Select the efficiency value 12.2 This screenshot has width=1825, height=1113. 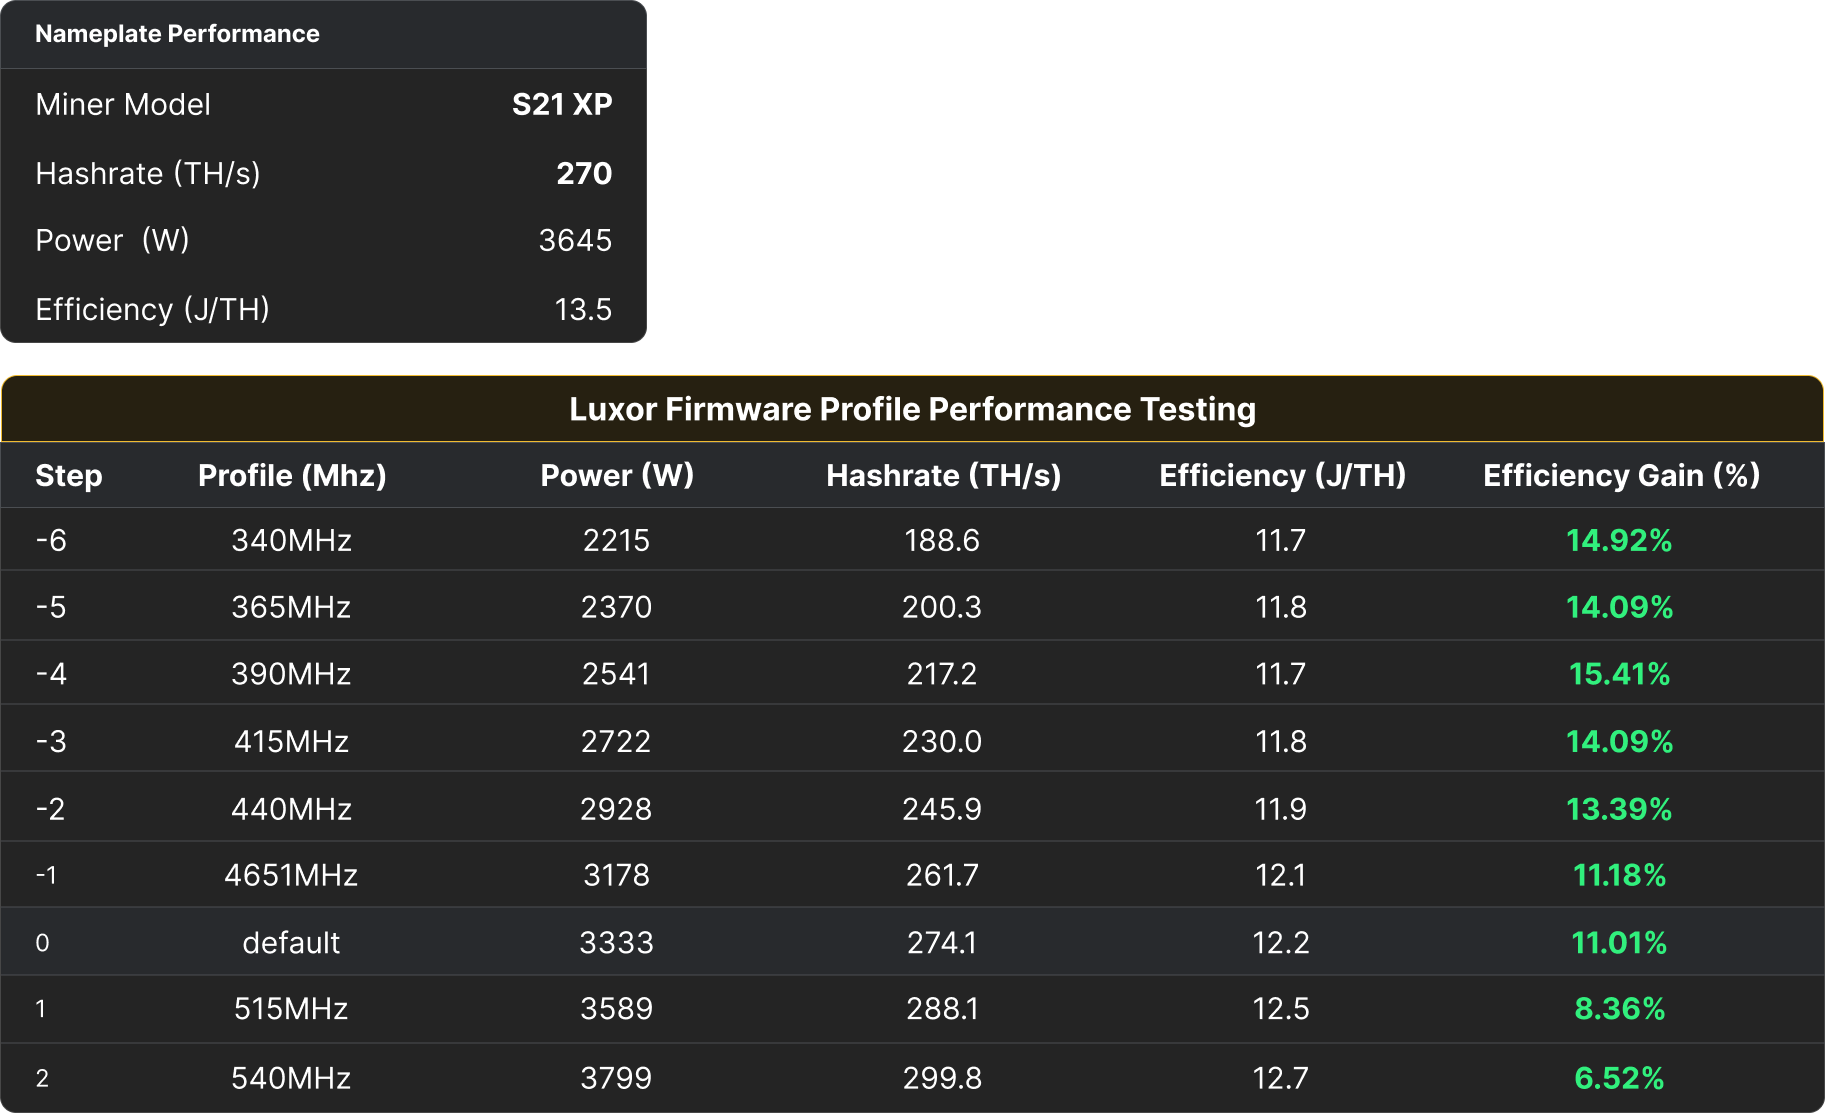[1281, 942]
